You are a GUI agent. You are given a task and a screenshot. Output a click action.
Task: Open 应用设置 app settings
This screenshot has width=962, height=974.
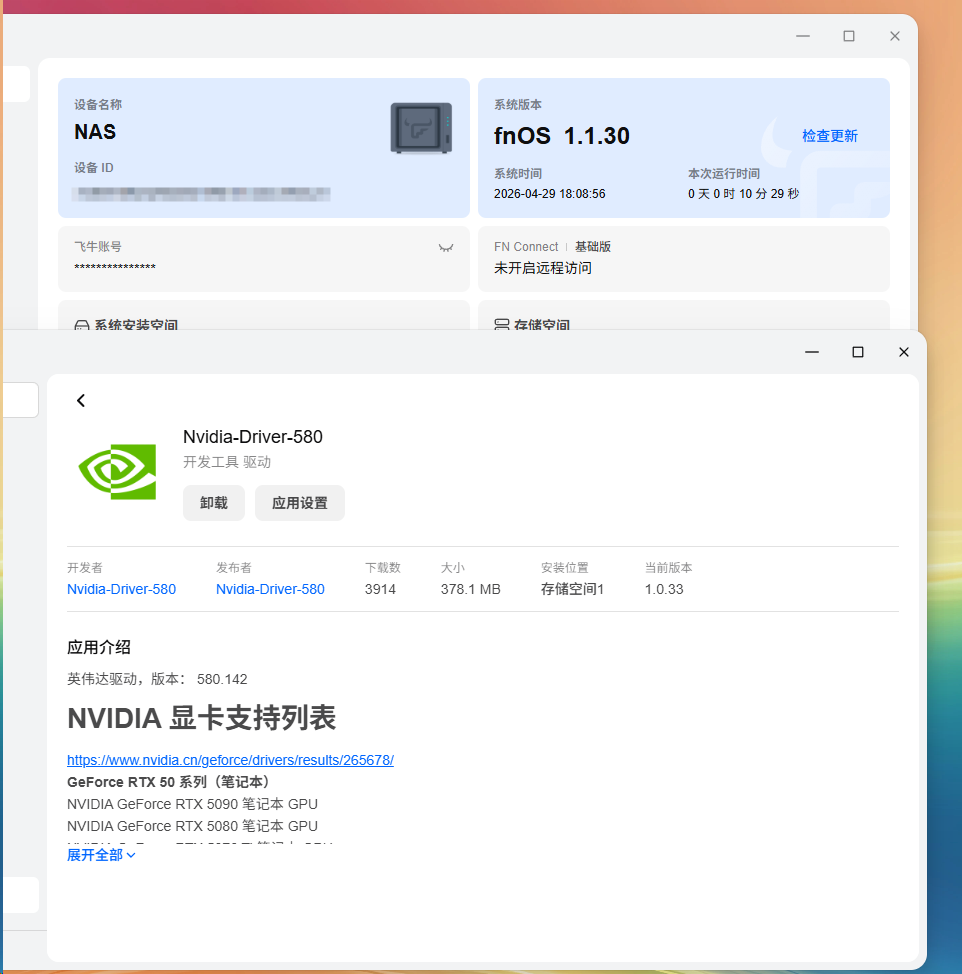point(299,503)
